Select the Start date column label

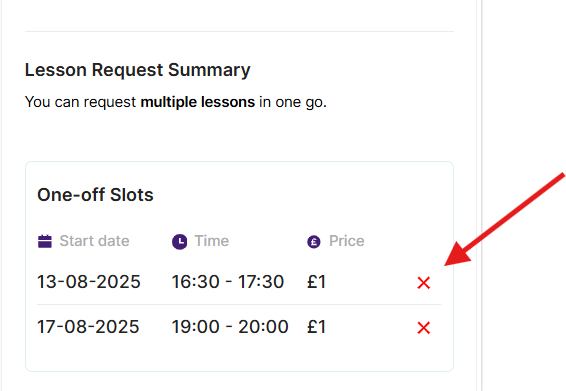[94, 241]
